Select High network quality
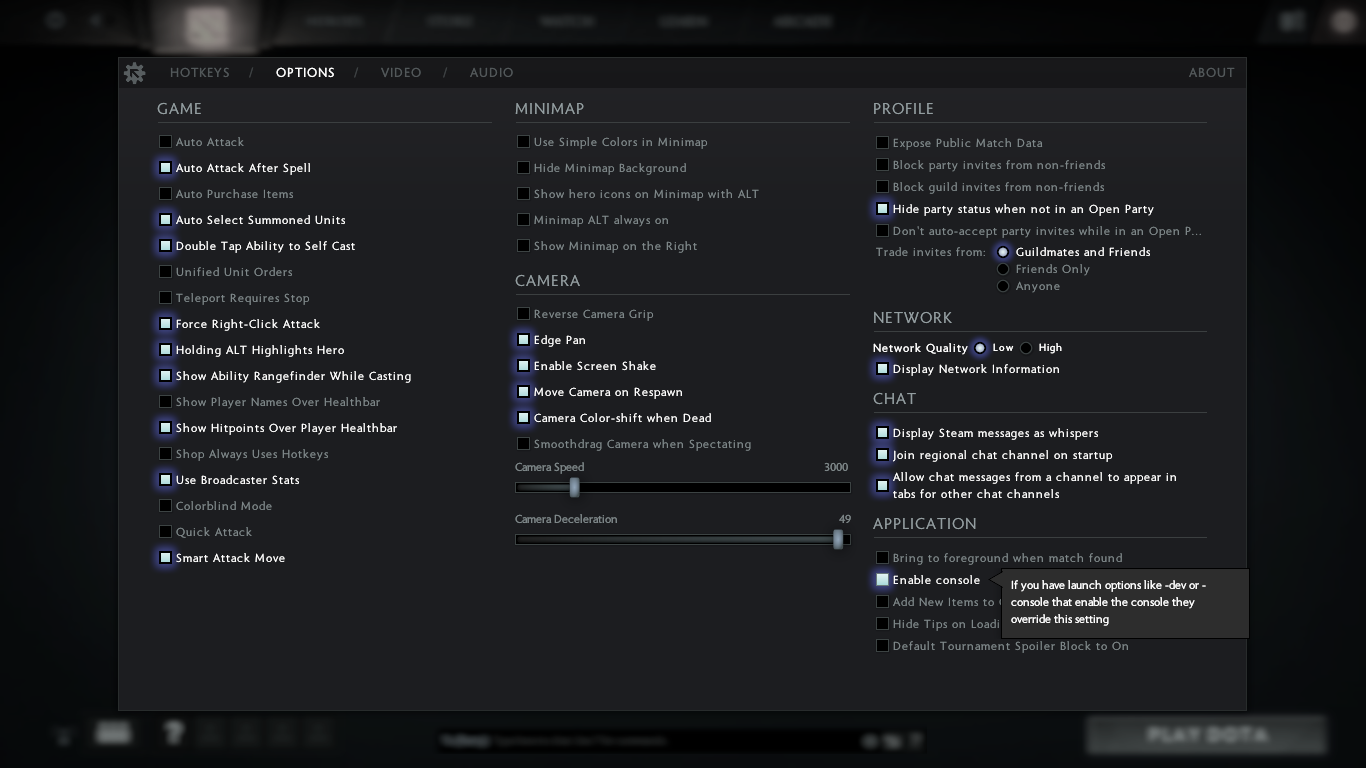 tap(1026, 348)
